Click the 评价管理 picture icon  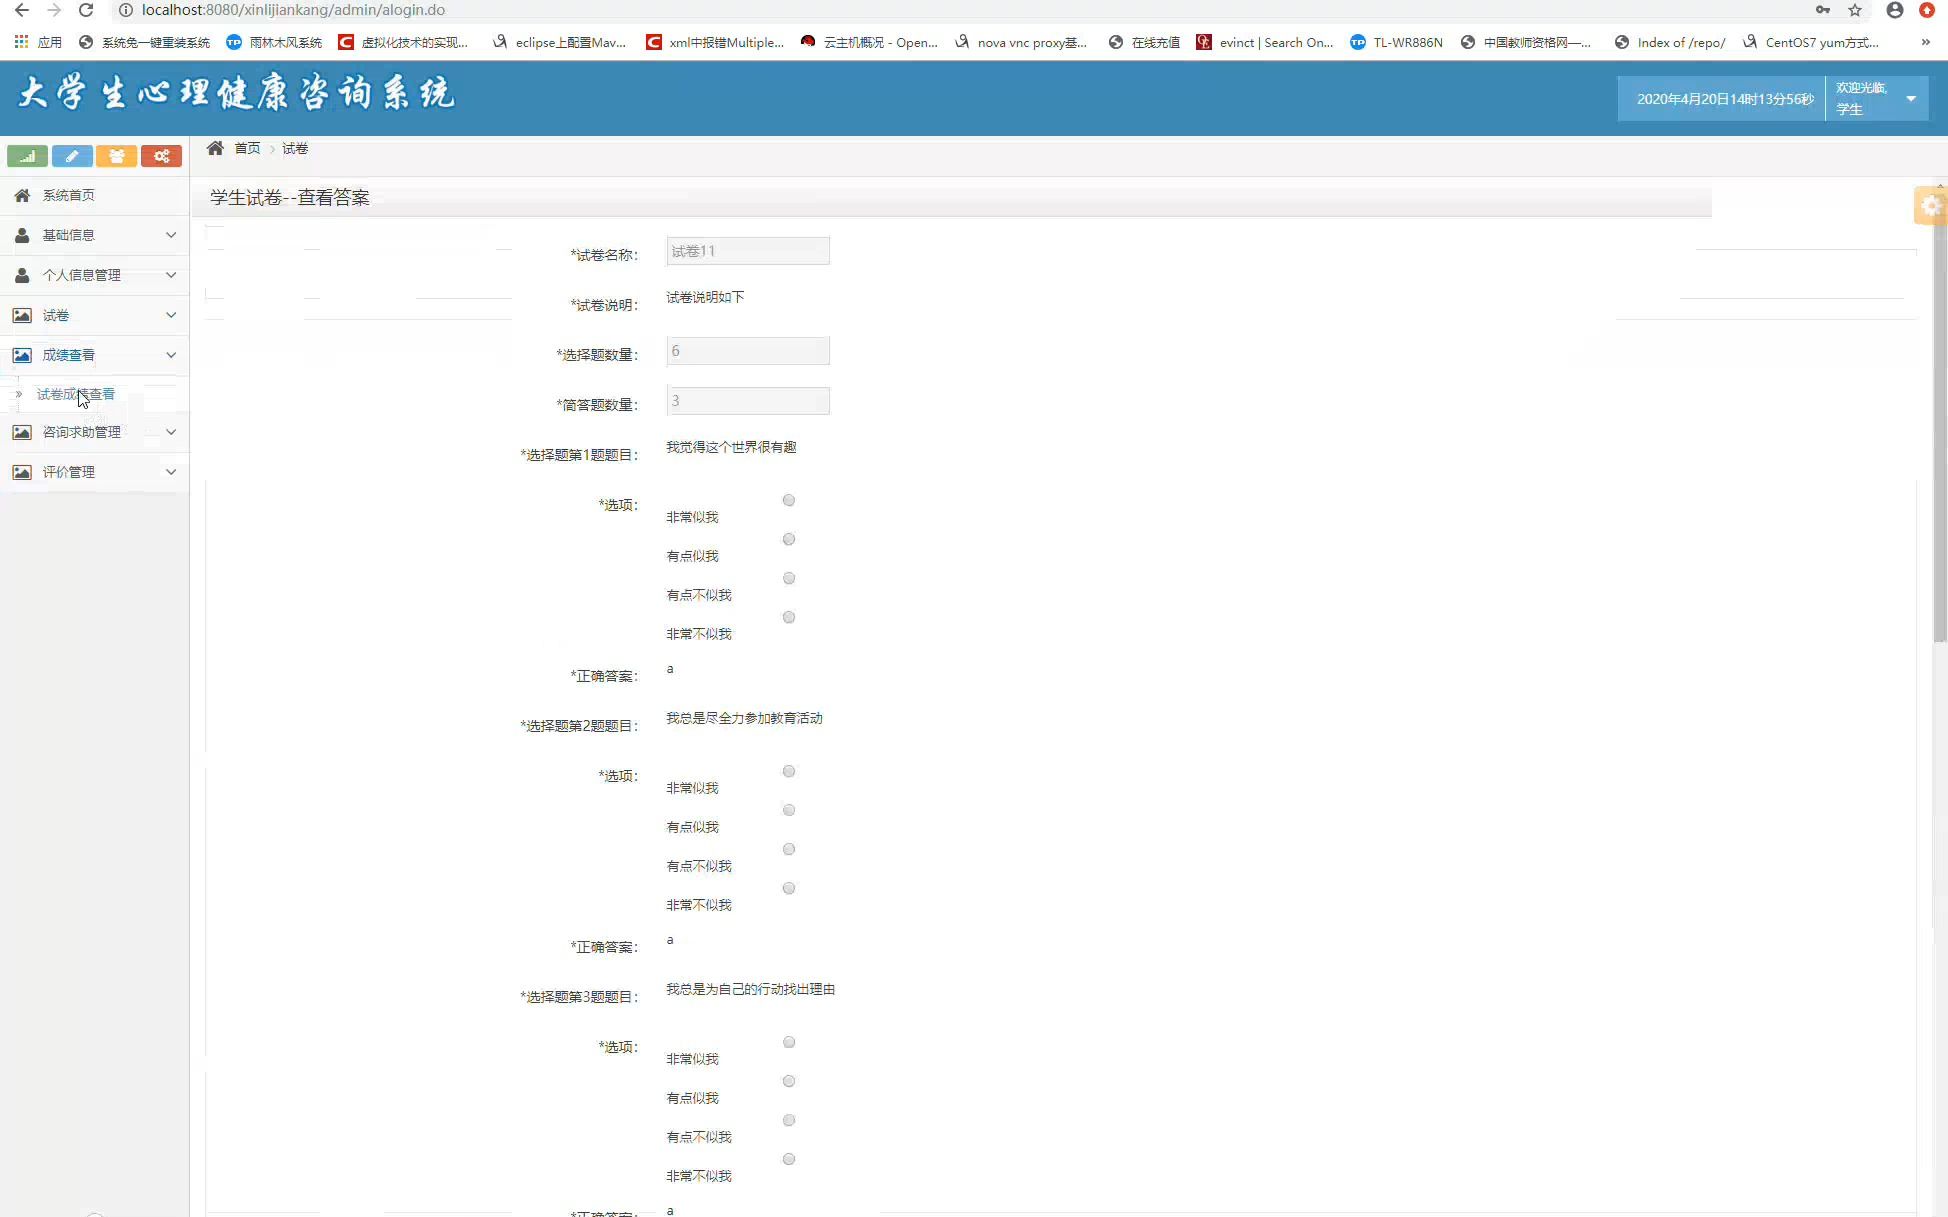point(22,472)
